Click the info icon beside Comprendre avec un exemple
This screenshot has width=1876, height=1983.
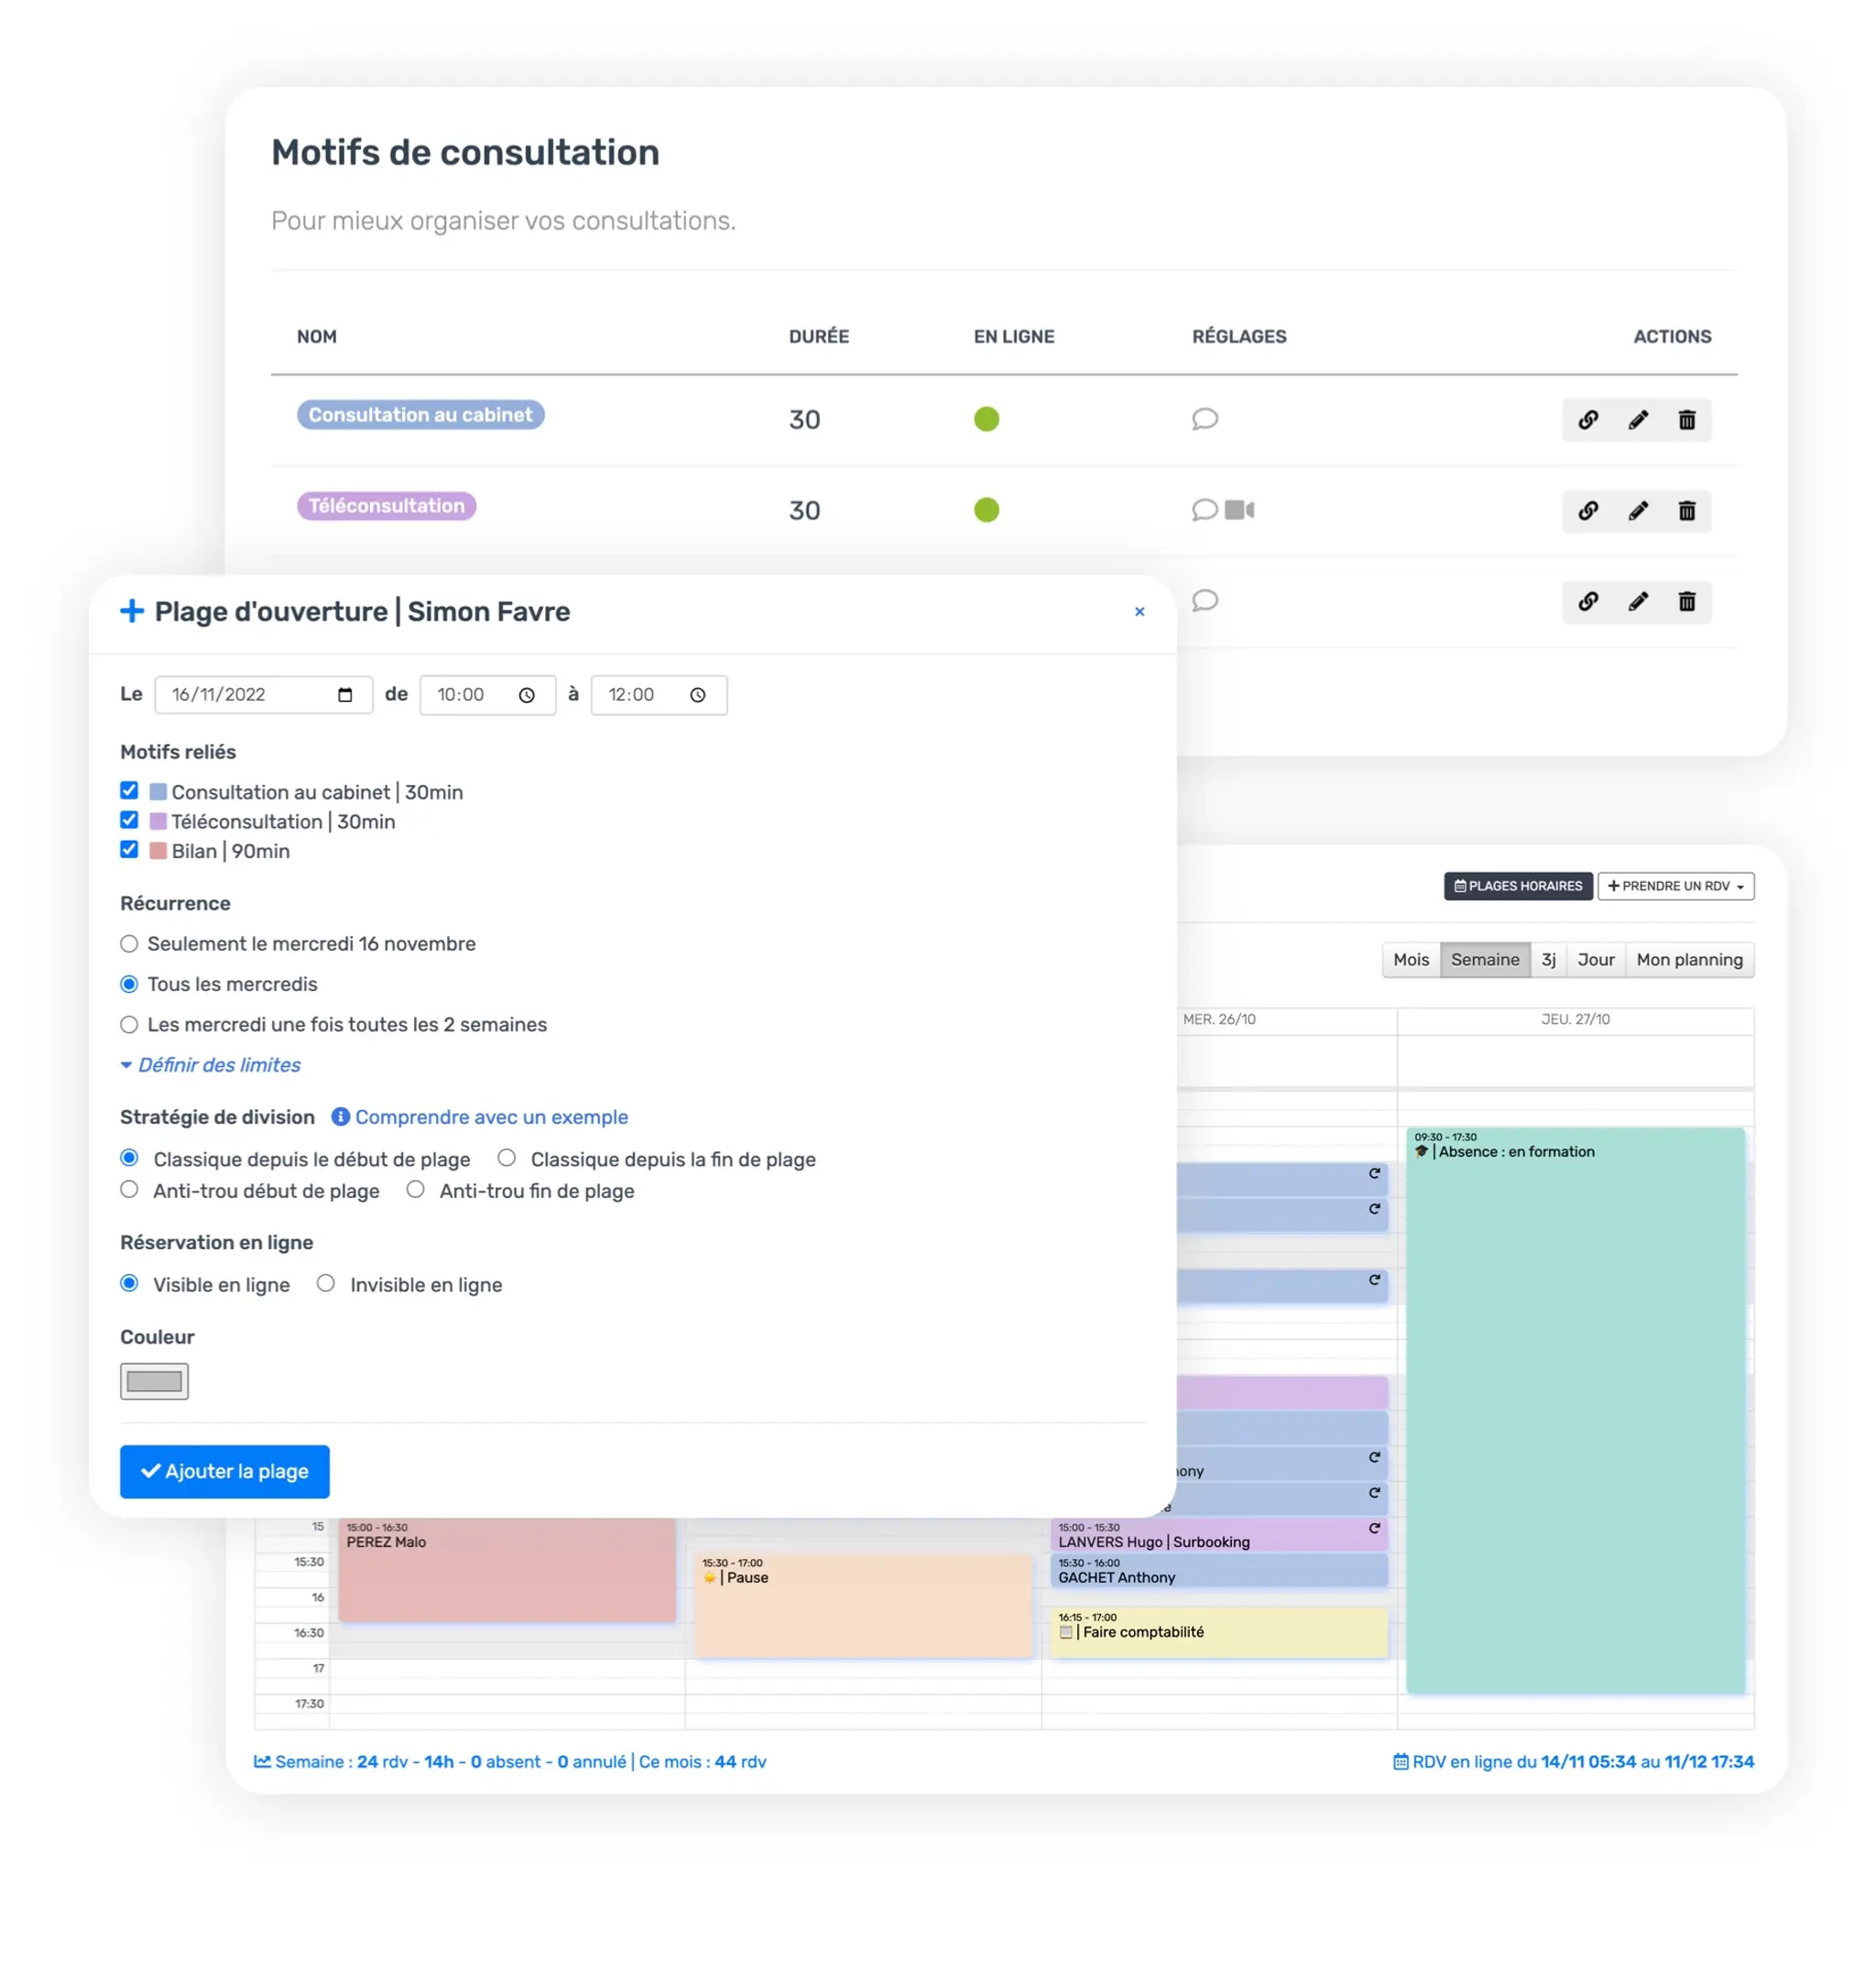(x=340, y=1117)
